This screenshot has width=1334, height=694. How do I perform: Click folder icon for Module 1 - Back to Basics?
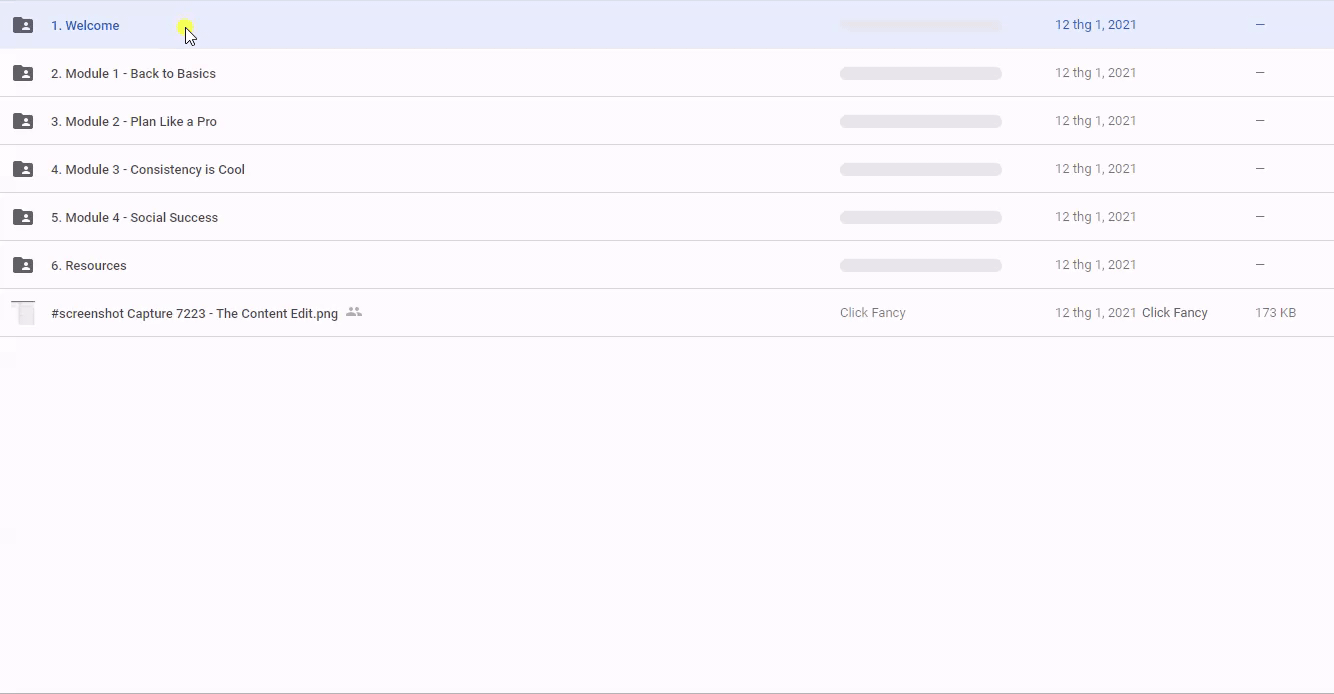[x=23, y=73]
